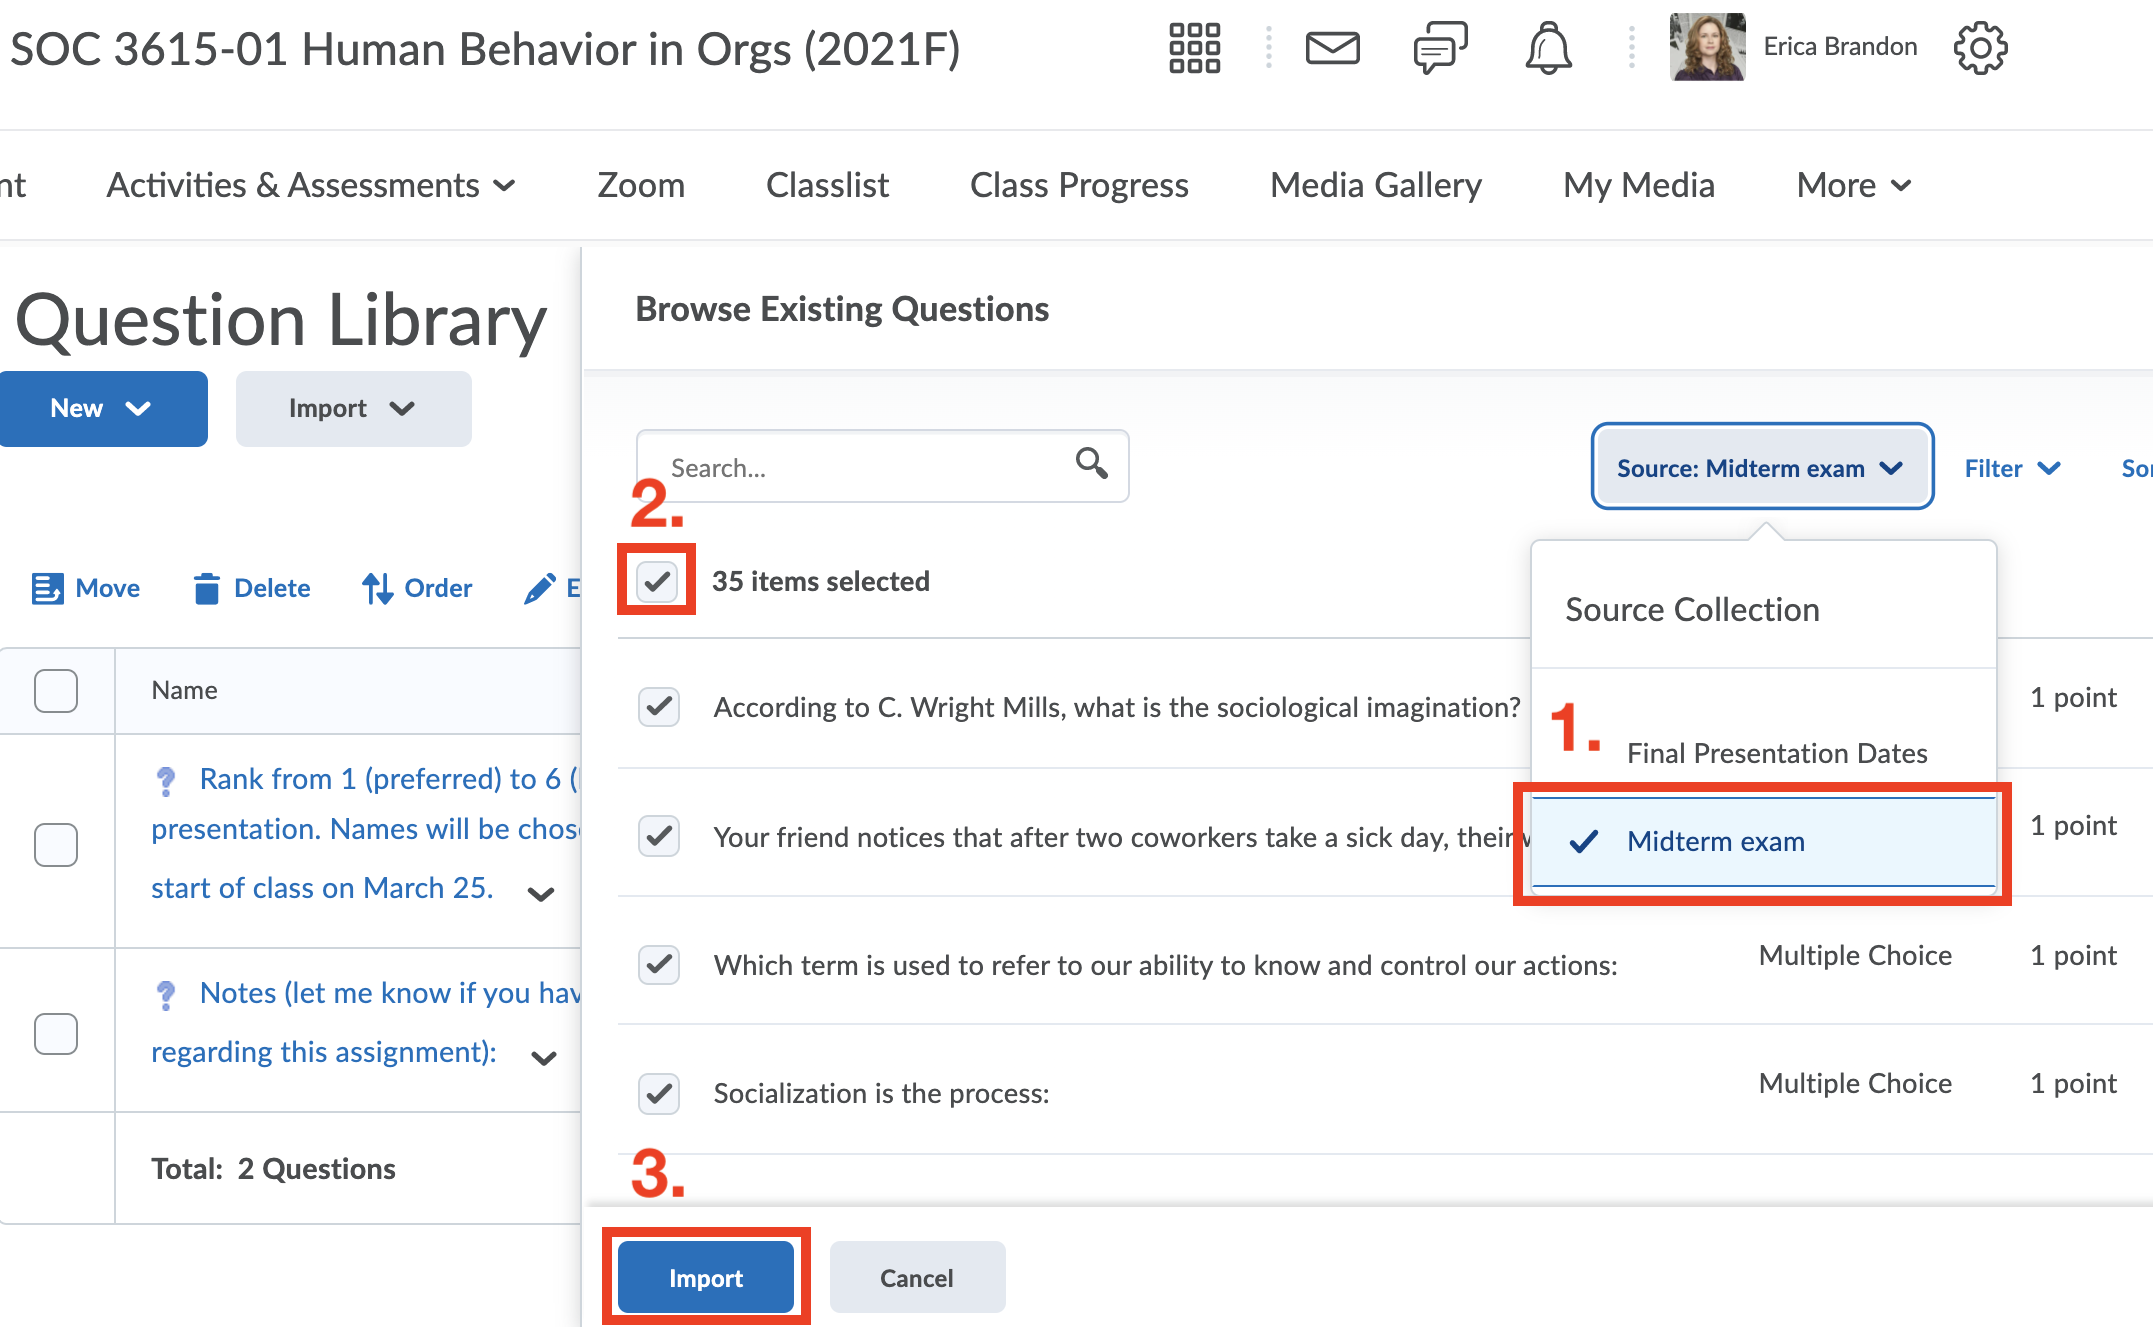Click the Delete trash icon

[207, 588]
